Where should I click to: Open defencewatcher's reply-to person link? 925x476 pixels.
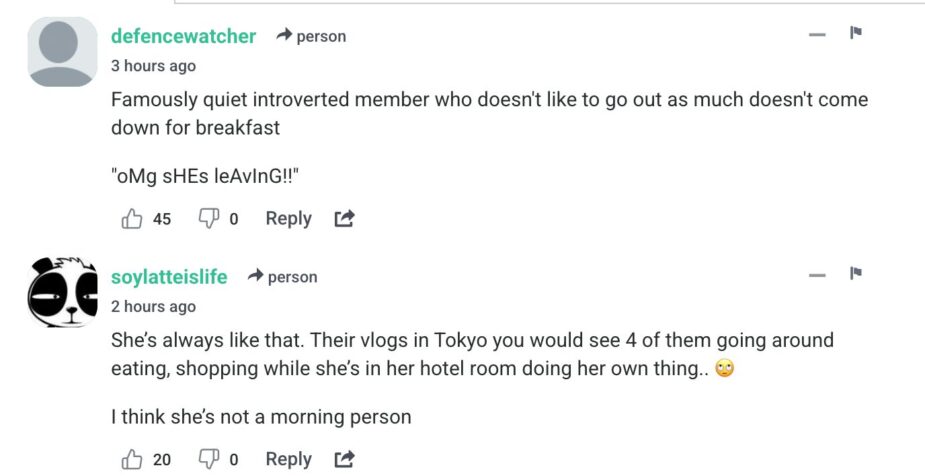coord(311,36)
